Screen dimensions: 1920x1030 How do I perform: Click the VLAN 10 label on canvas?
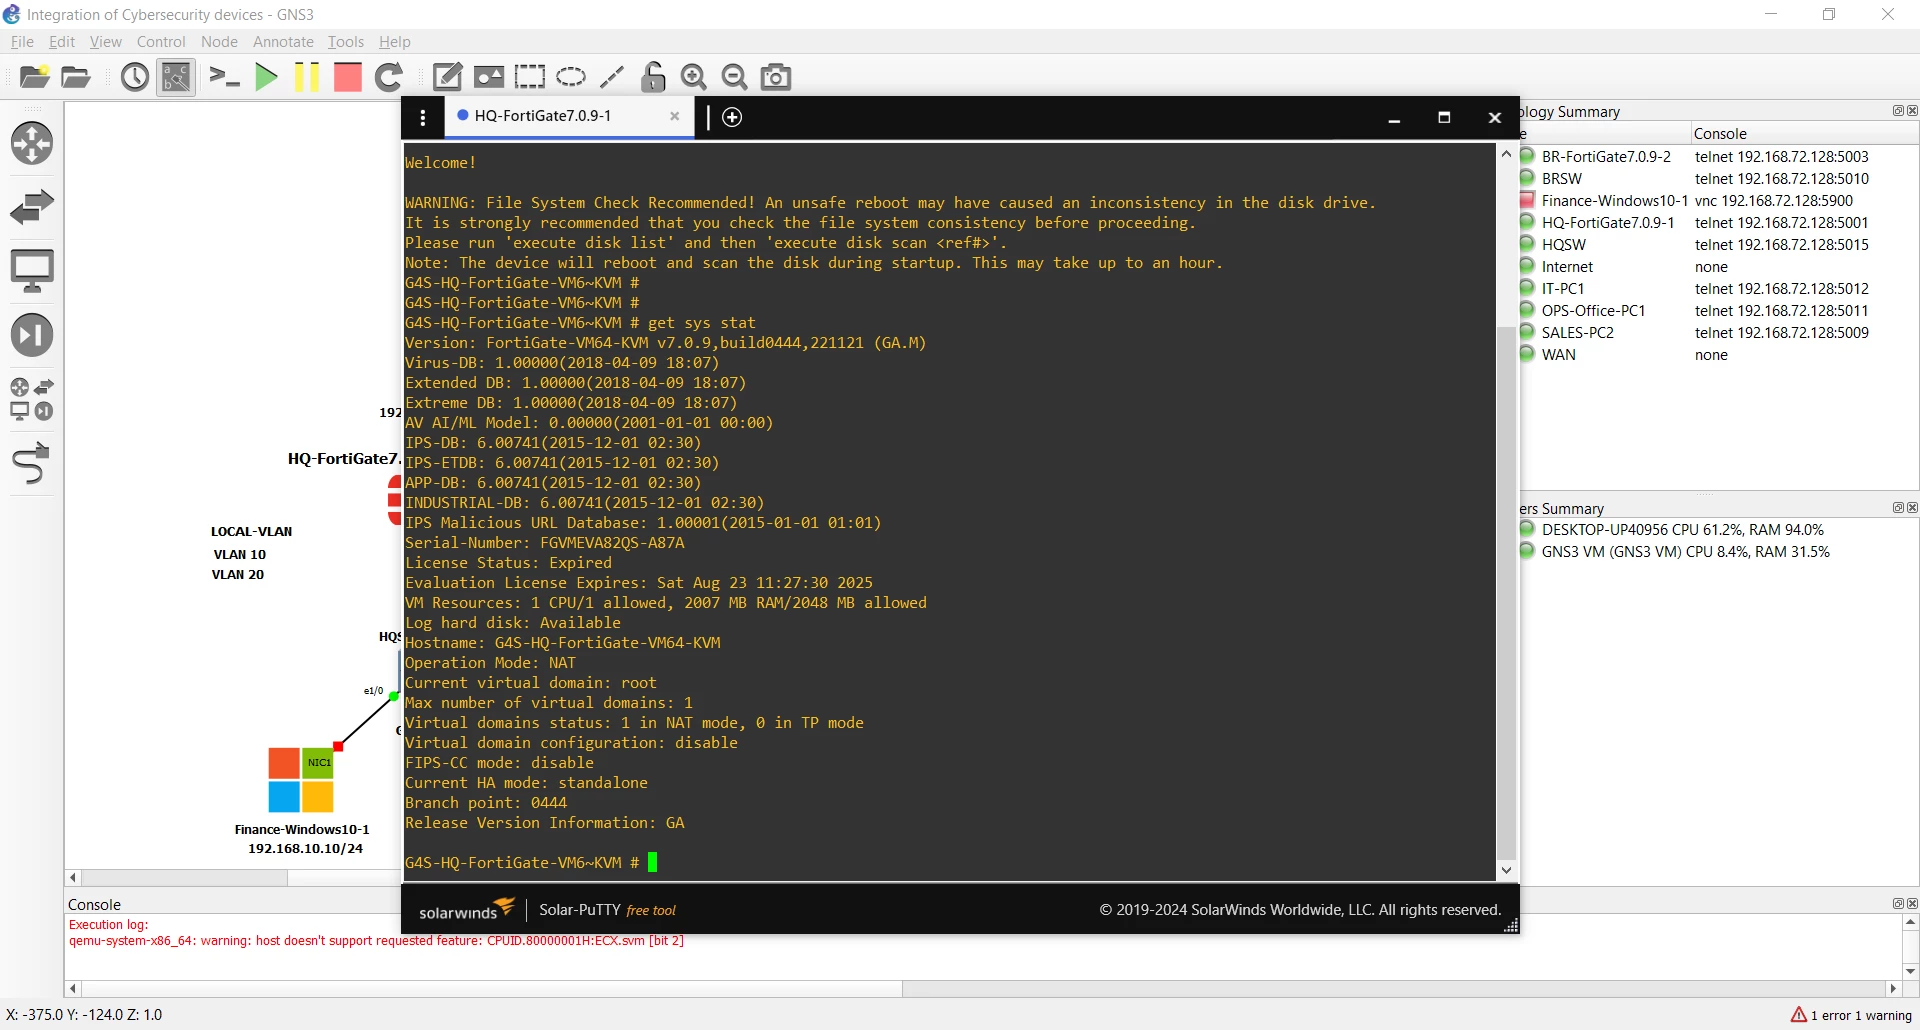tap(239, 555)
